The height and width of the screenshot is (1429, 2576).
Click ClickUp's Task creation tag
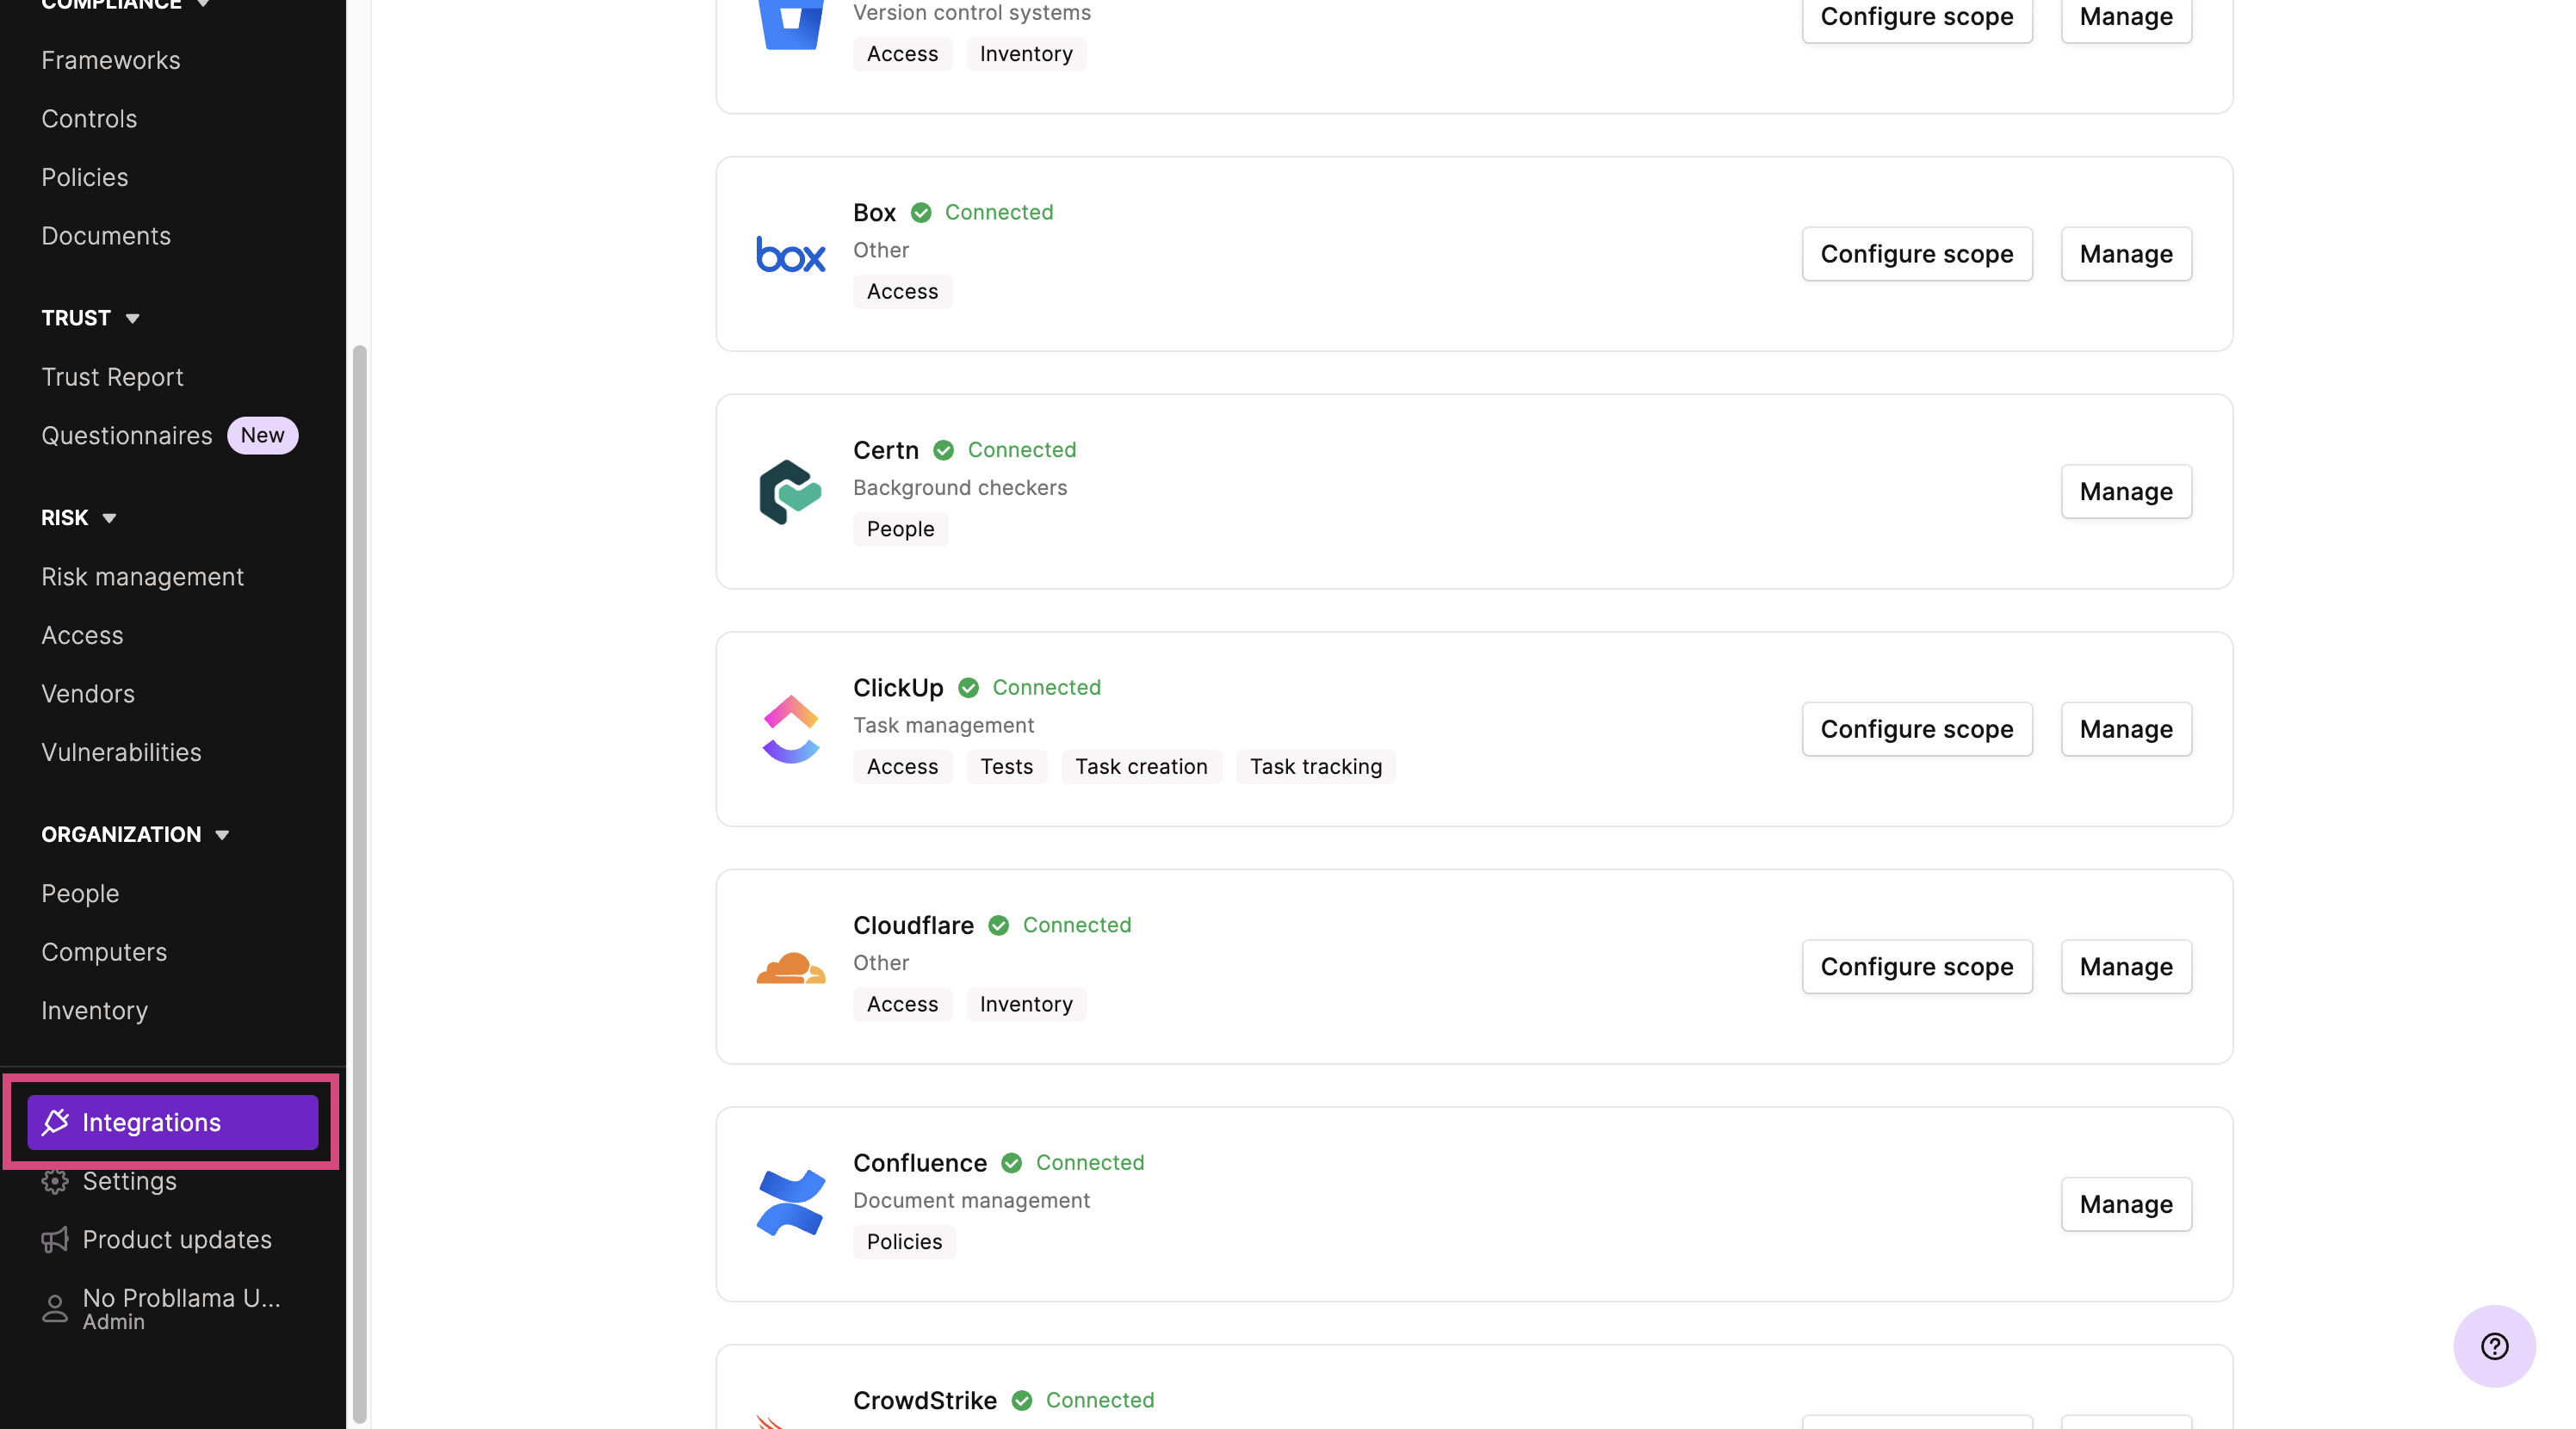1141,767
